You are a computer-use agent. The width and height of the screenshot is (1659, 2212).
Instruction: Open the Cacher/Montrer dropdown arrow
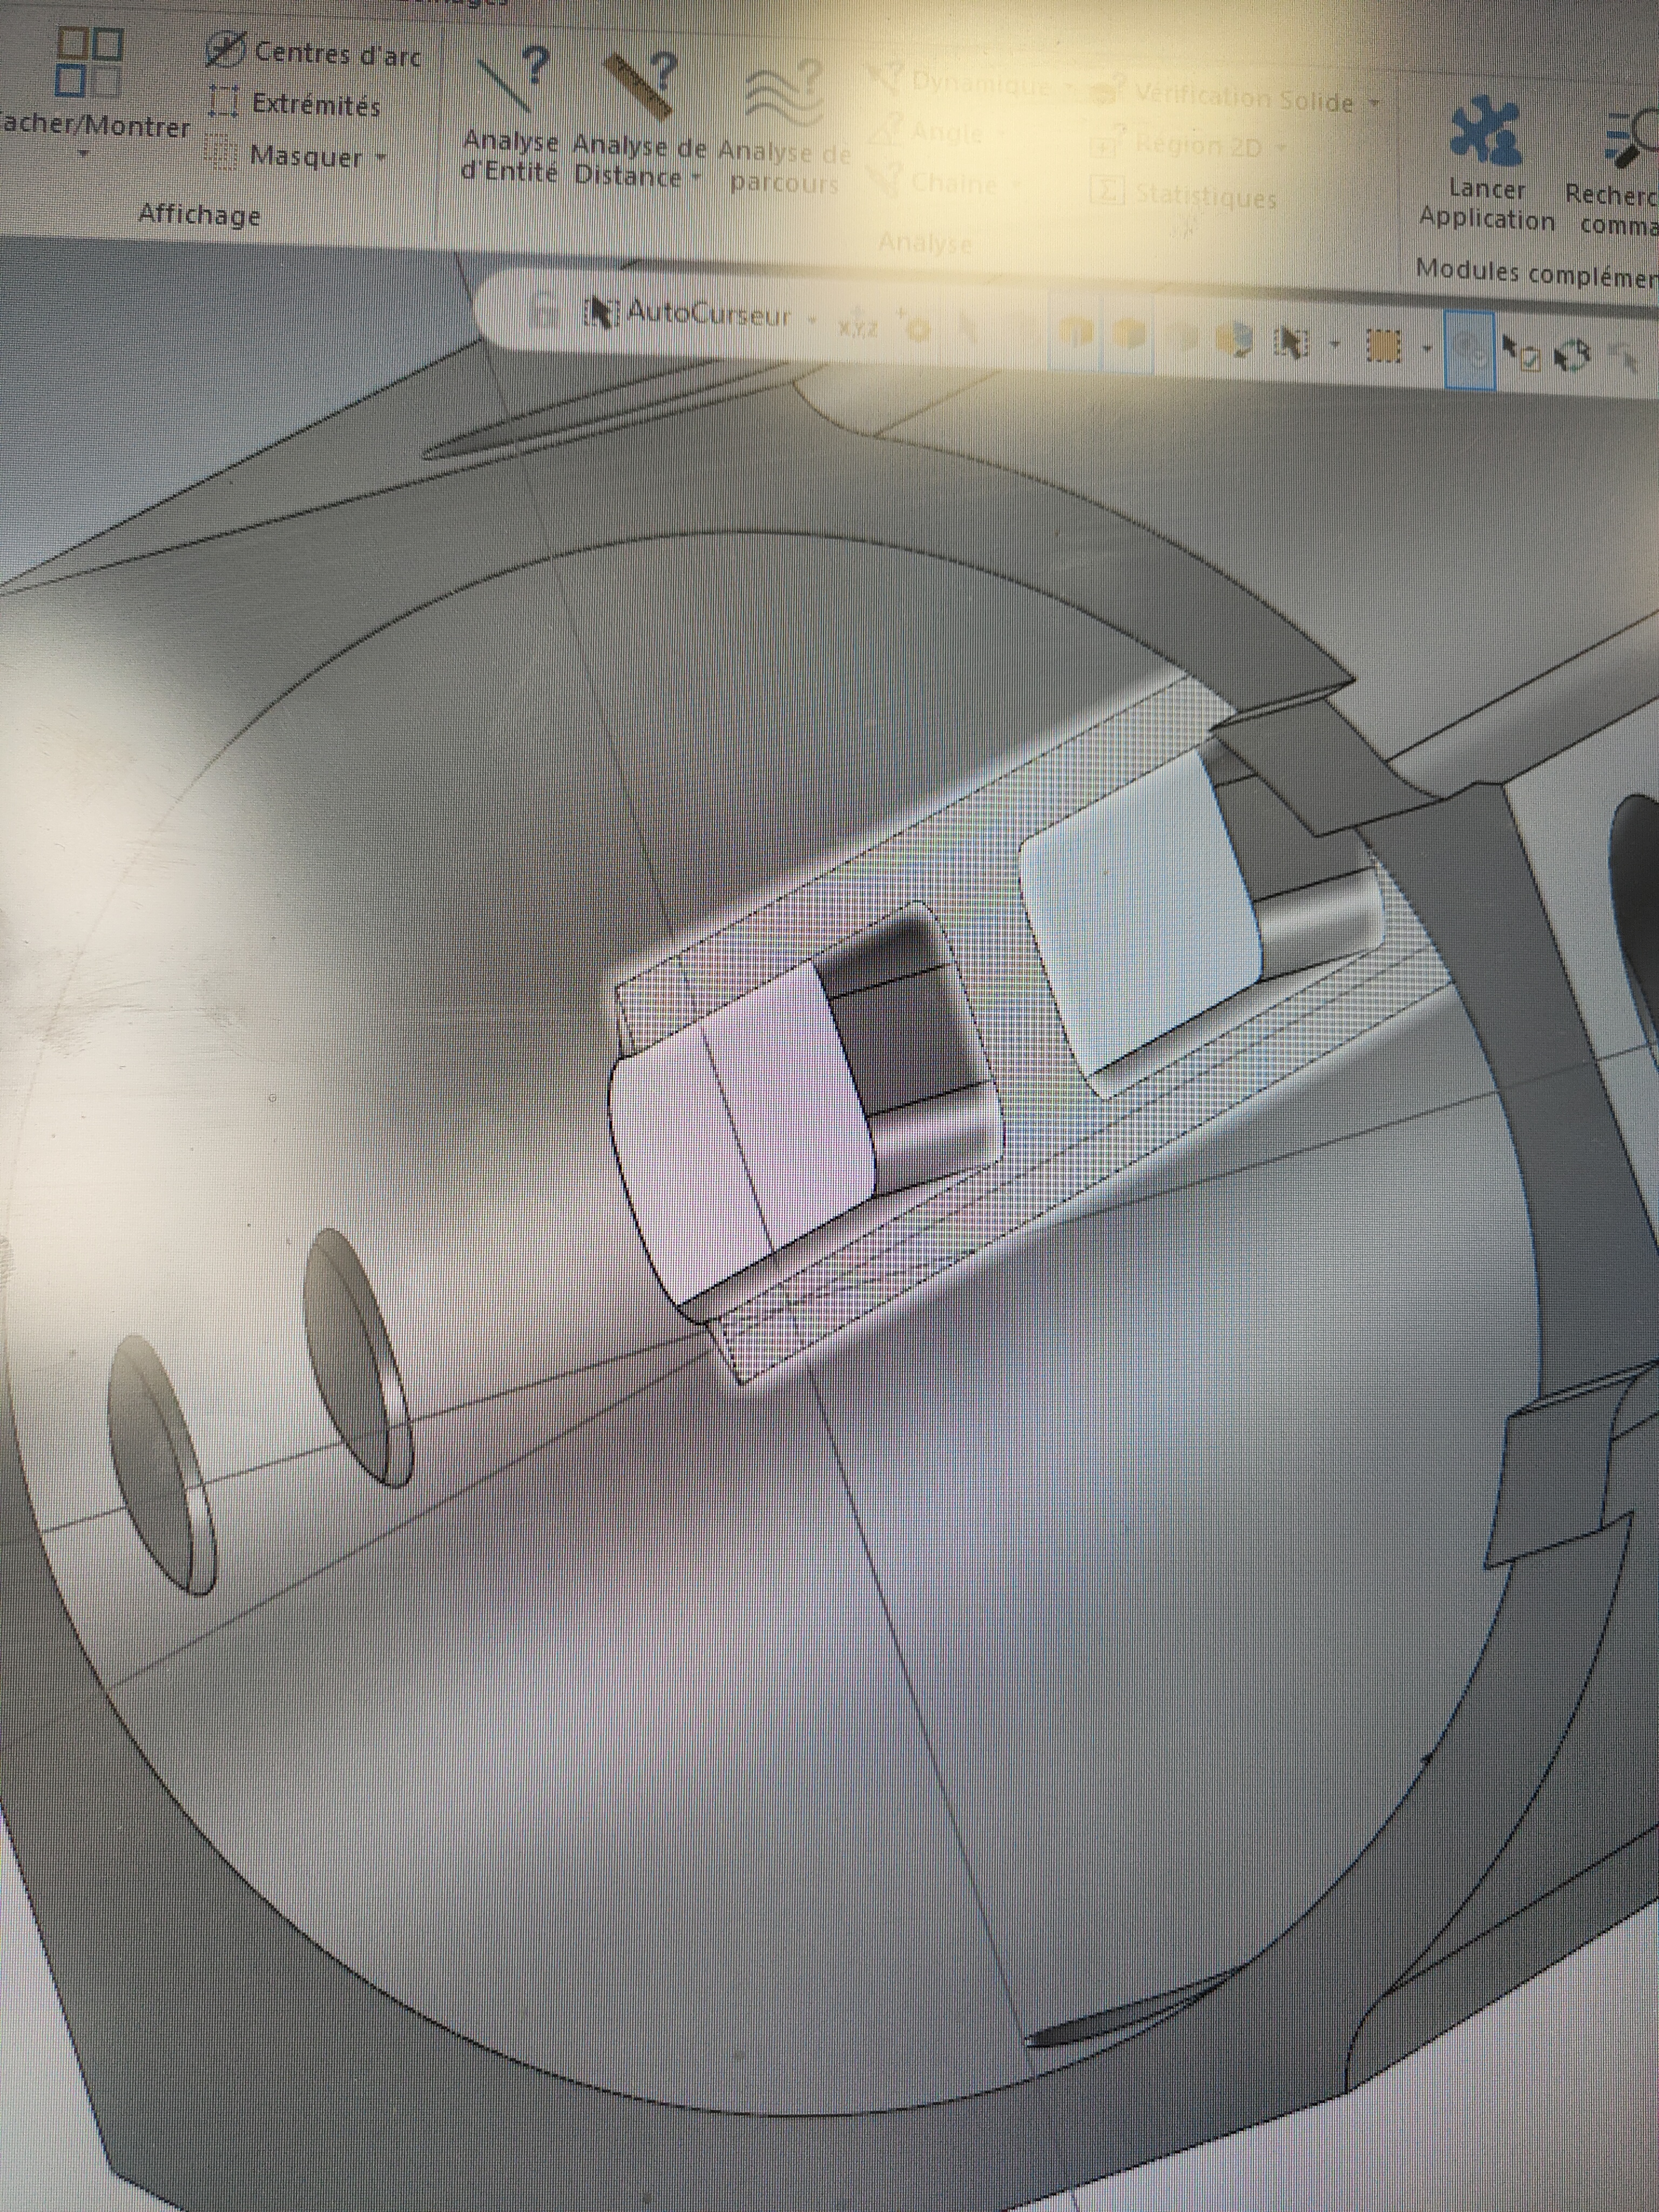84,155
